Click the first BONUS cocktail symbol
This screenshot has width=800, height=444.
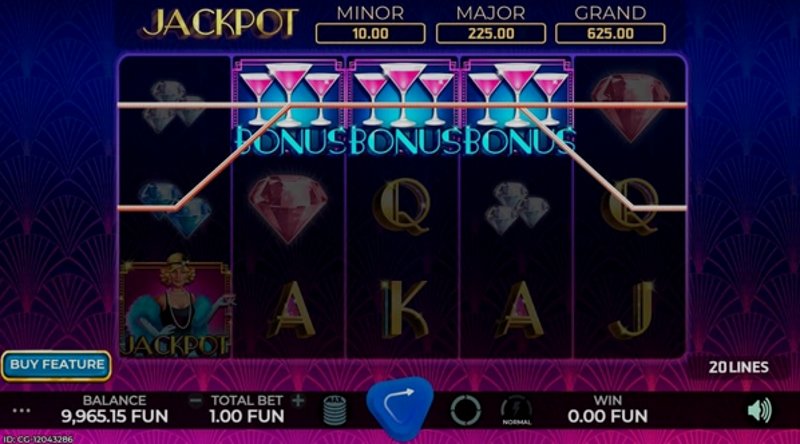pyautogui.click(x=289, y=107)
